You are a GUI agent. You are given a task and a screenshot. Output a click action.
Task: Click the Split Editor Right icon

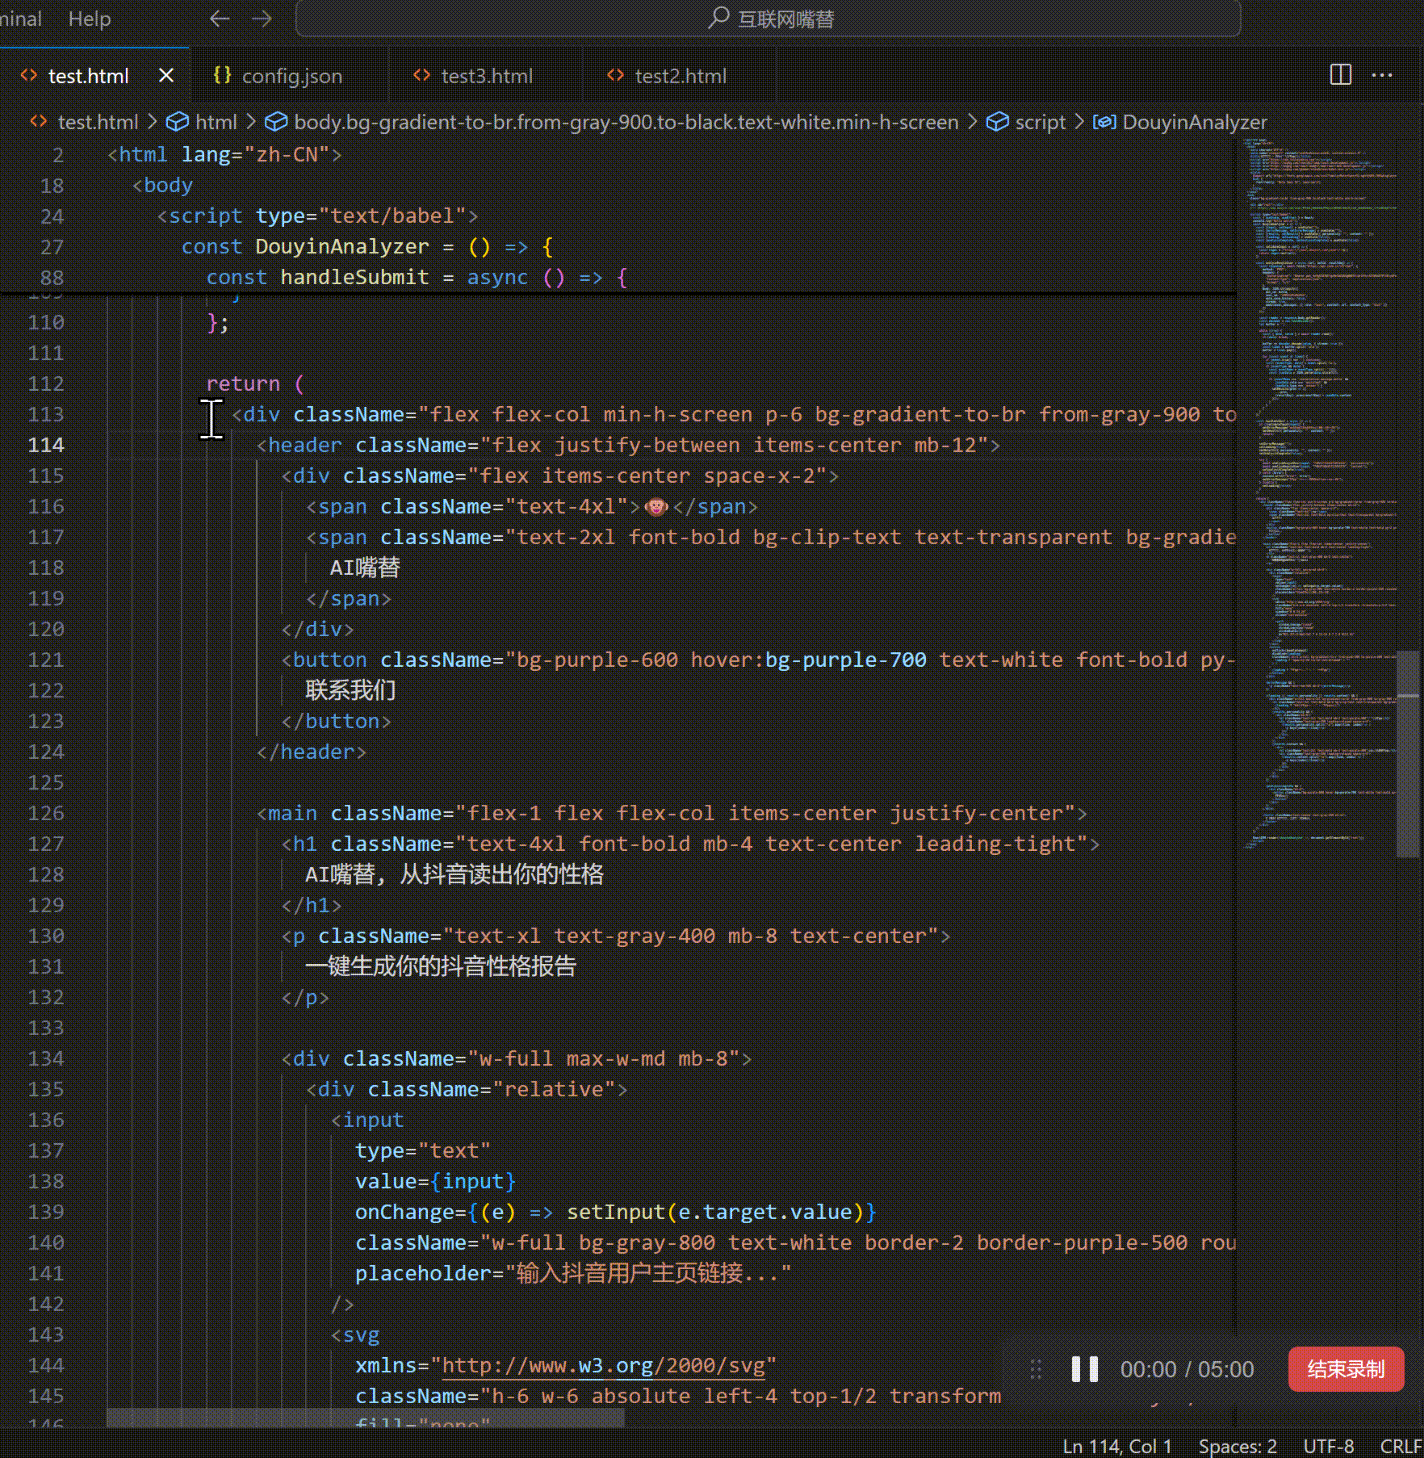(1341, 75)
